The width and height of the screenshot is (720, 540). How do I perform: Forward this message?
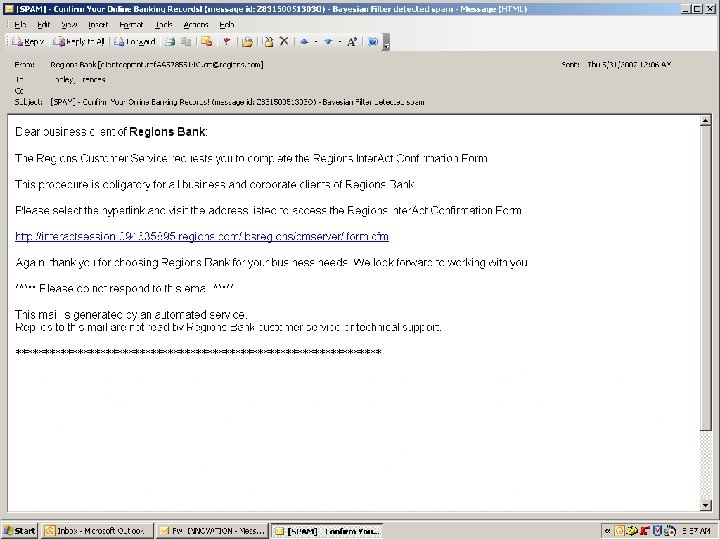135,42
